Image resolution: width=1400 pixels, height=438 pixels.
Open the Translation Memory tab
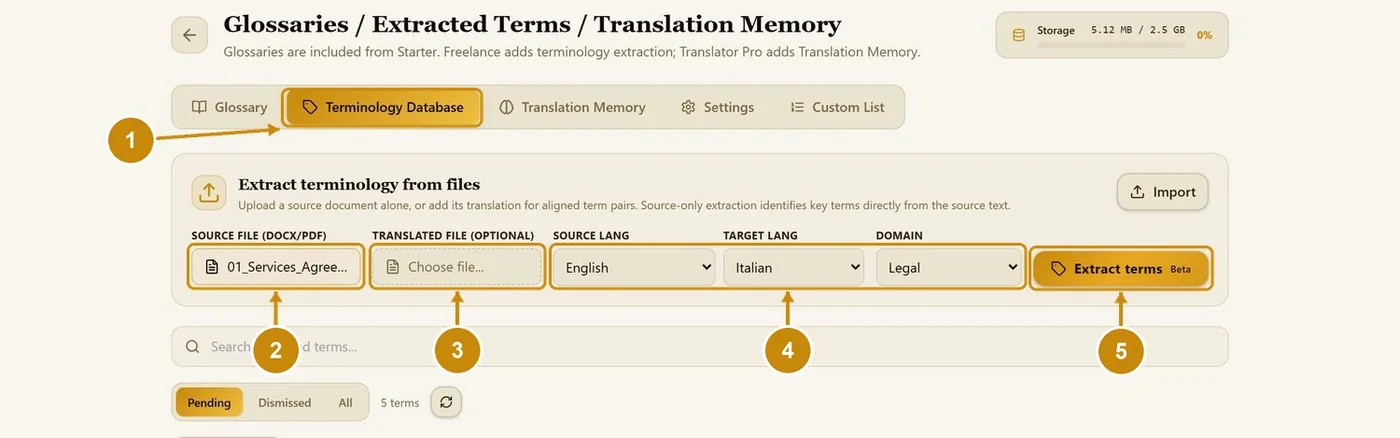573,107
